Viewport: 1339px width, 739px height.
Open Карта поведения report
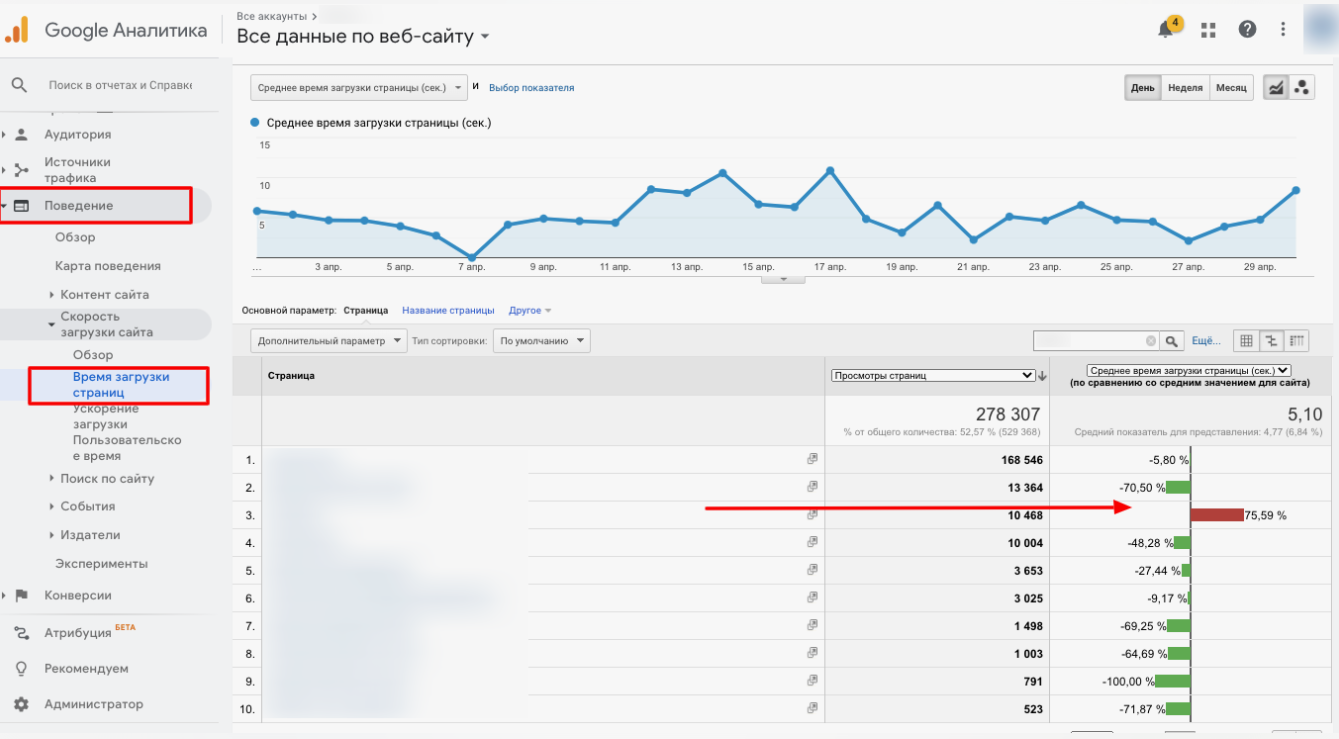[107, 266]
